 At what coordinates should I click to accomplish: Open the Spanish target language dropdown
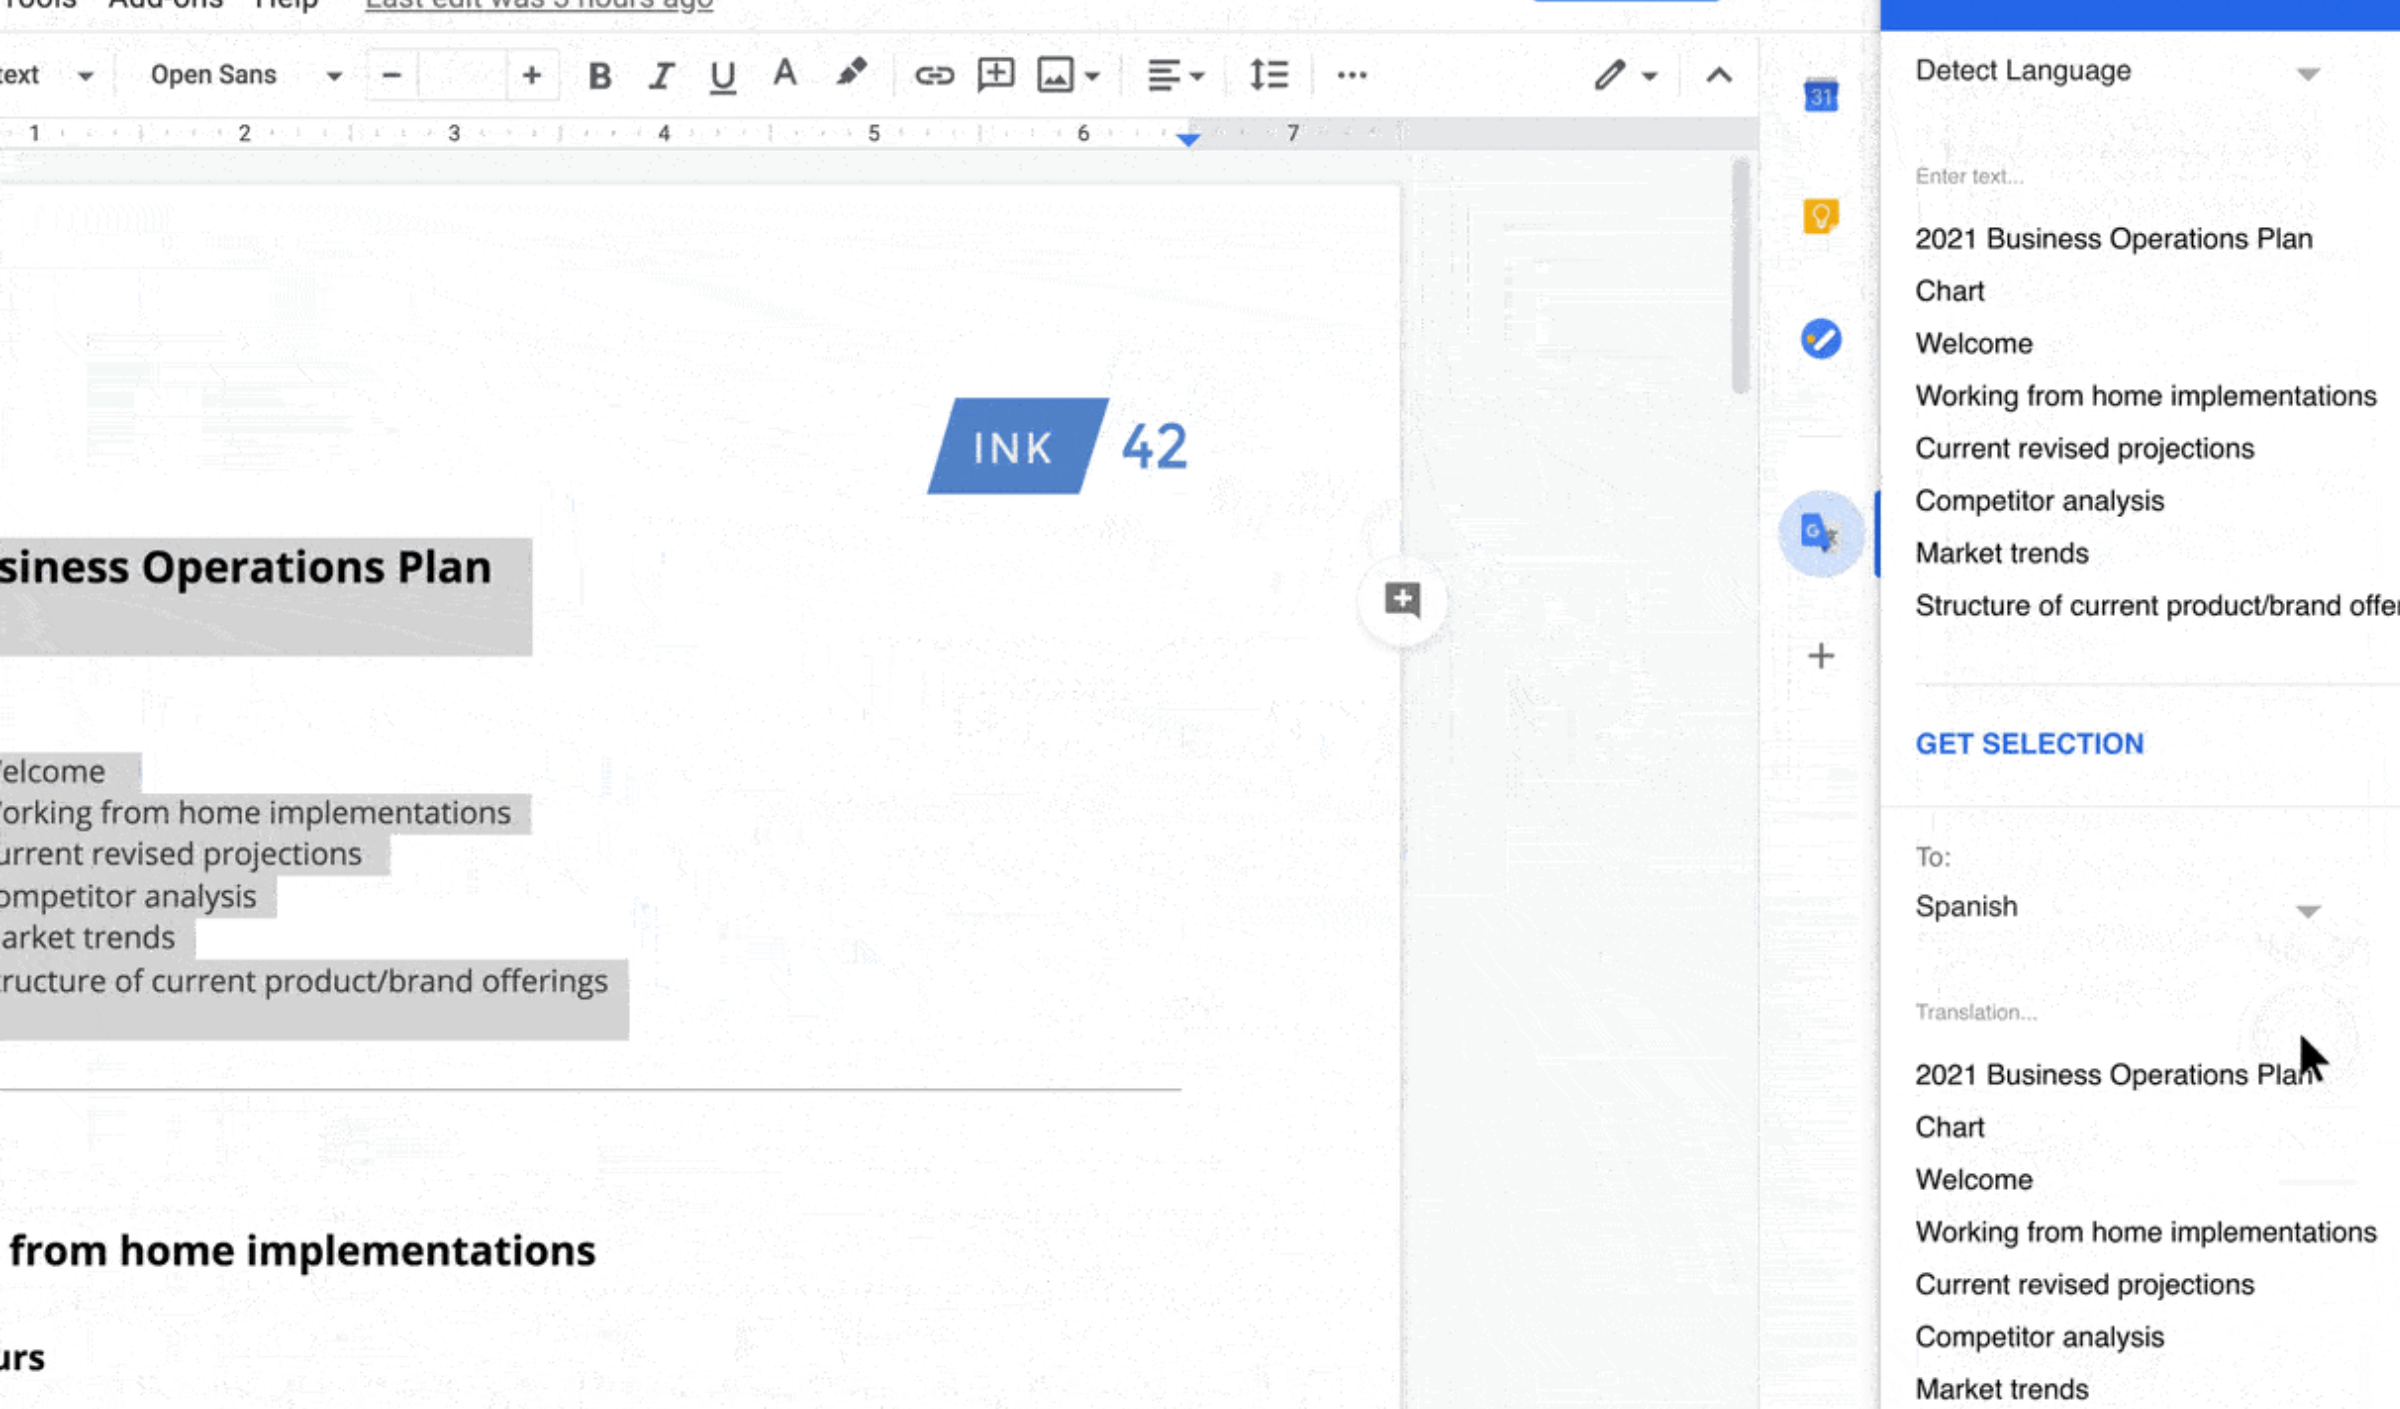(2308, 908)
